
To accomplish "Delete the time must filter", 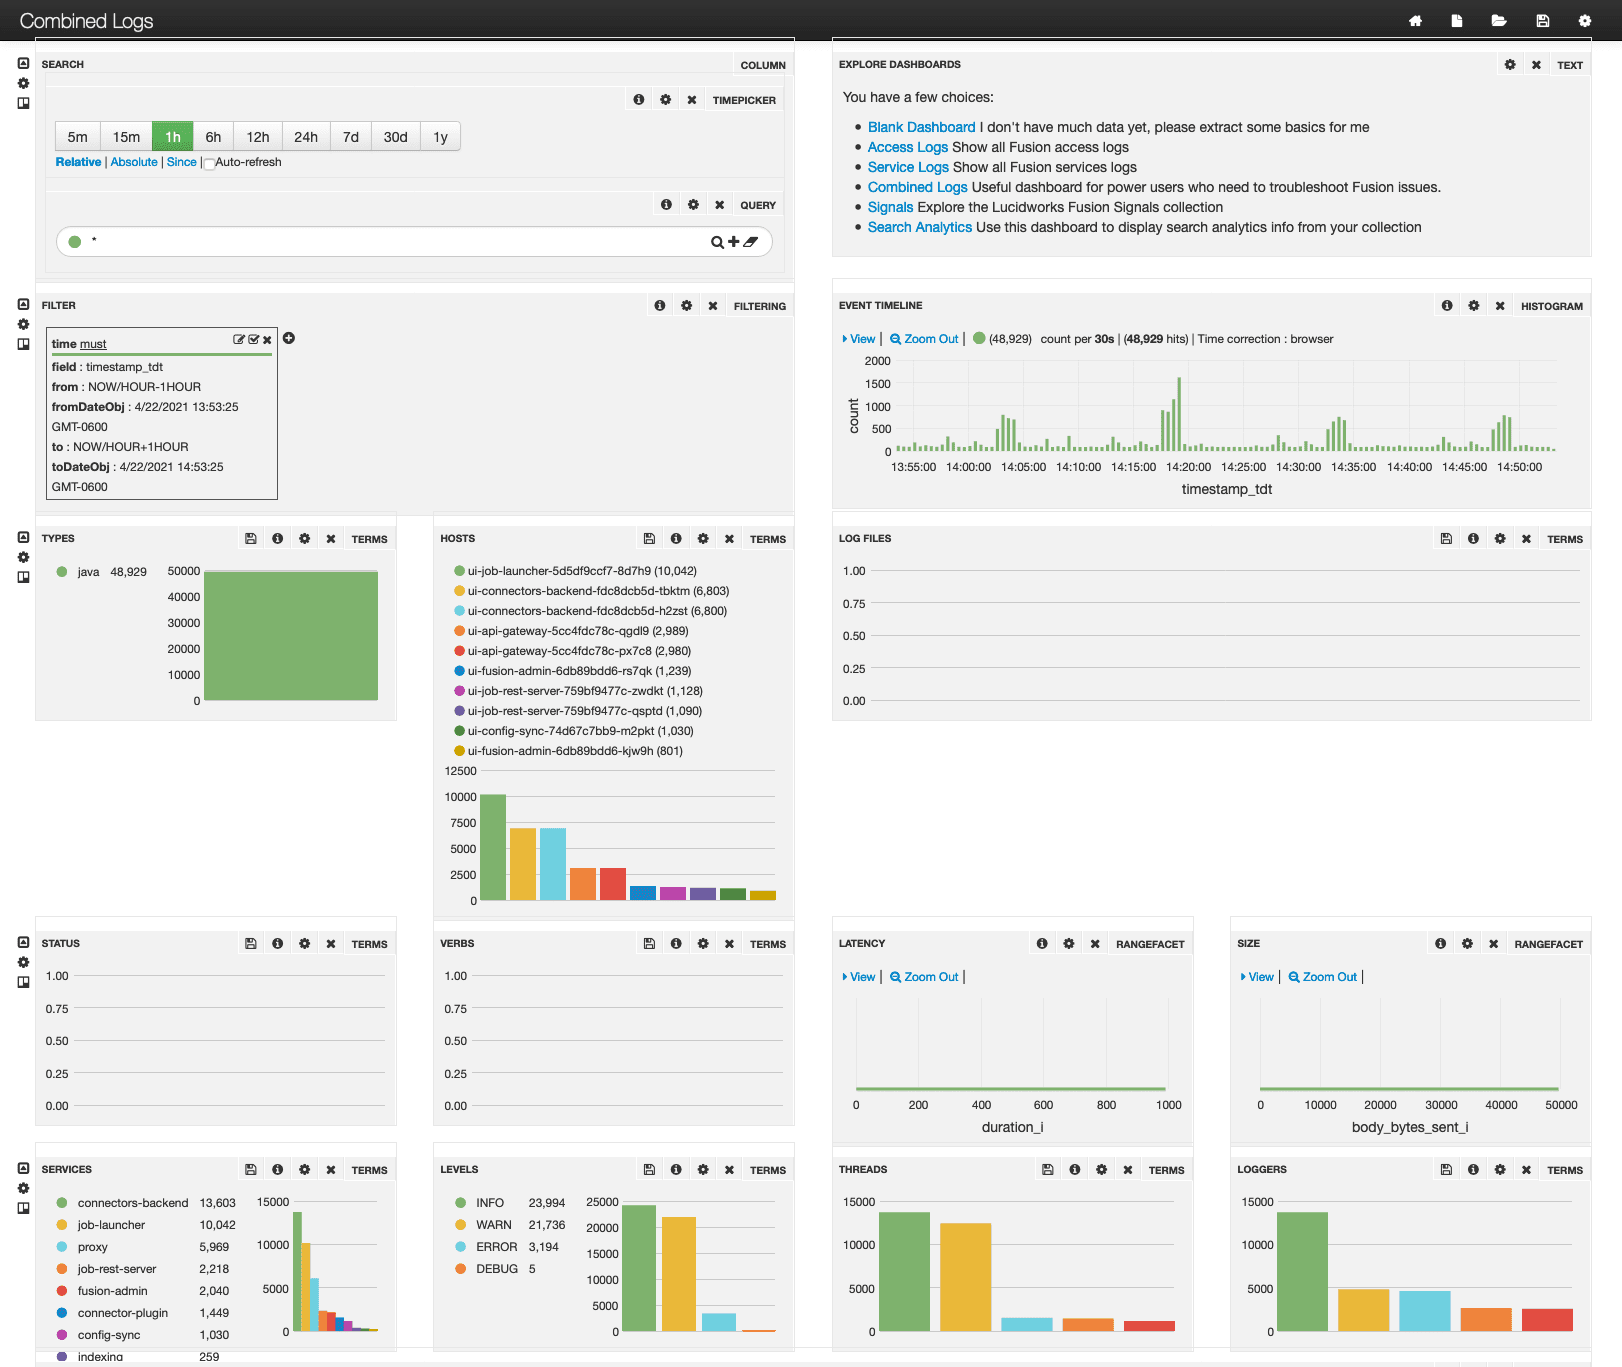I will tap(267, 340).
